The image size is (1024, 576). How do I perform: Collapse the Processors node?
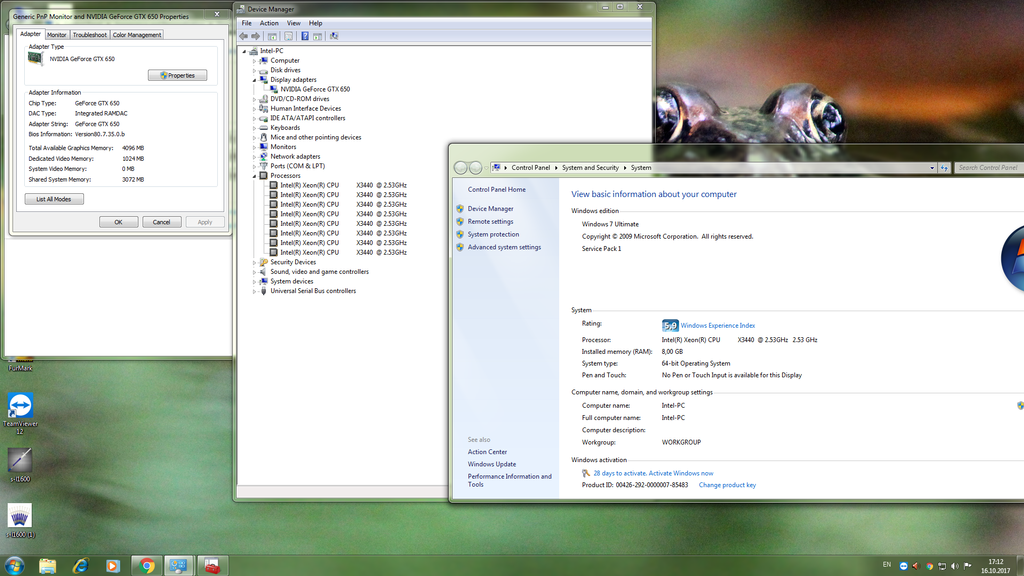255,176
